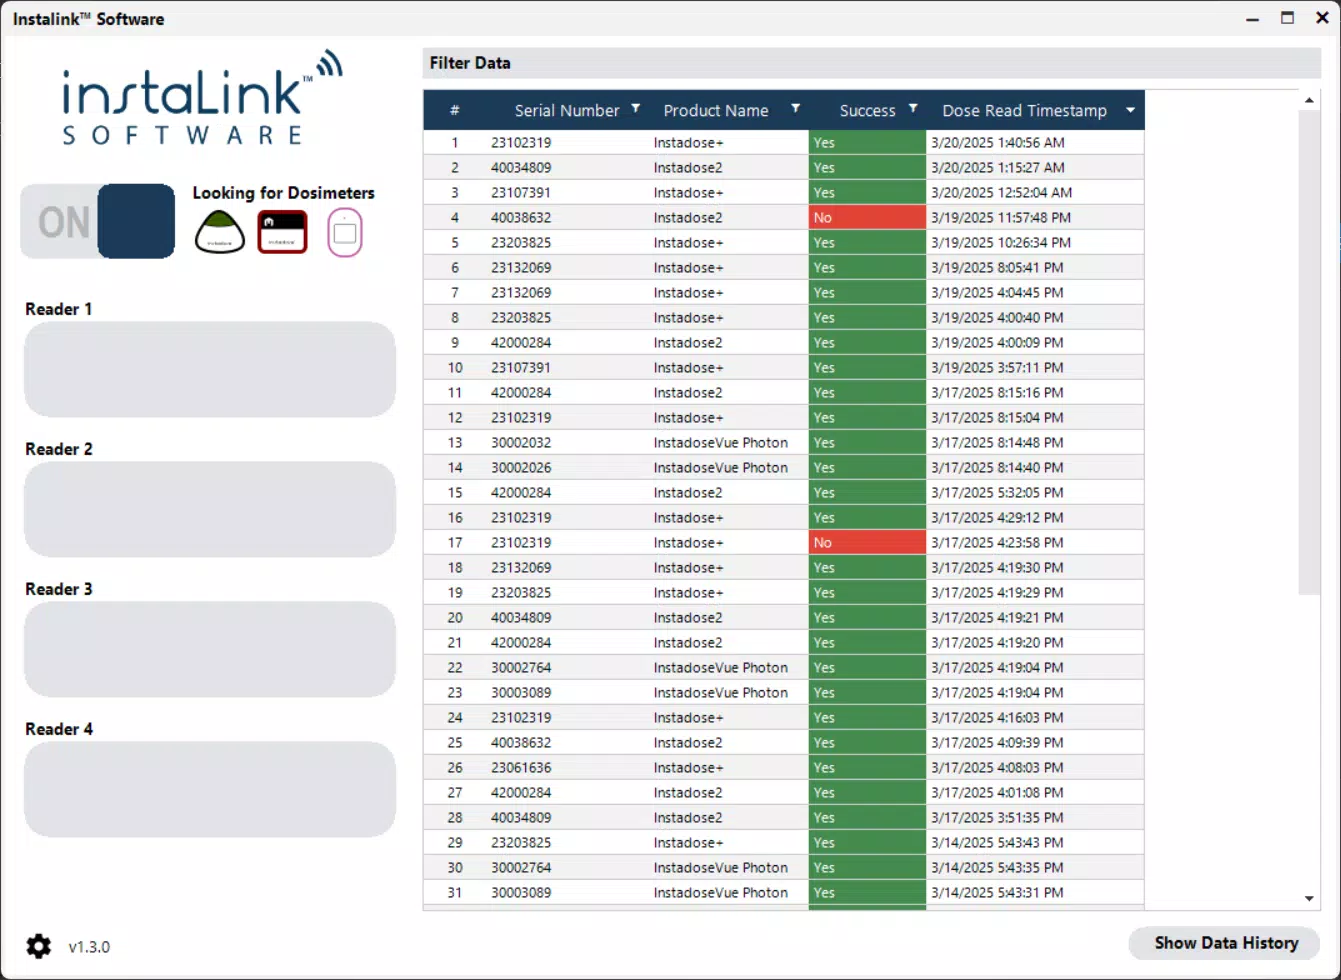Click the Filter Data header bar

pos(871,63)
